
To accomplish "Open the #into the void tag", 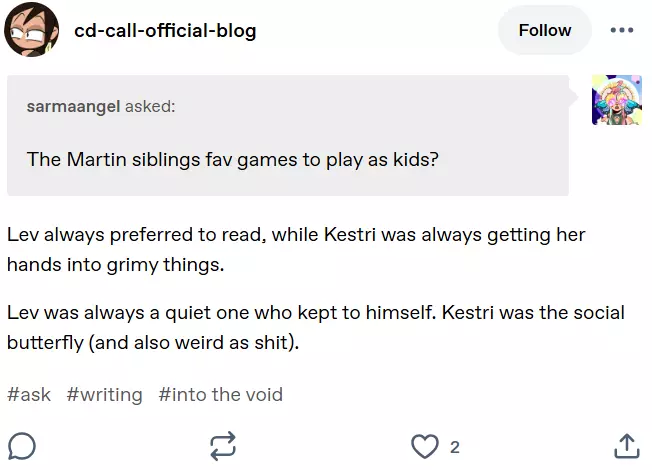I will (x=220, y=394).
